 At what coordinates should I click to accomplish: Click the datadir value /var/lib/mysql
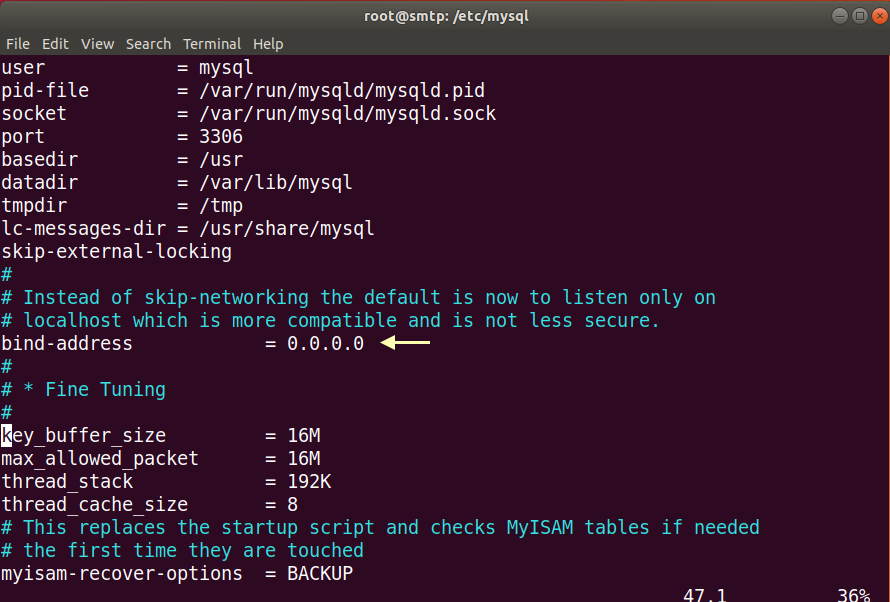[x=276, y=183]
